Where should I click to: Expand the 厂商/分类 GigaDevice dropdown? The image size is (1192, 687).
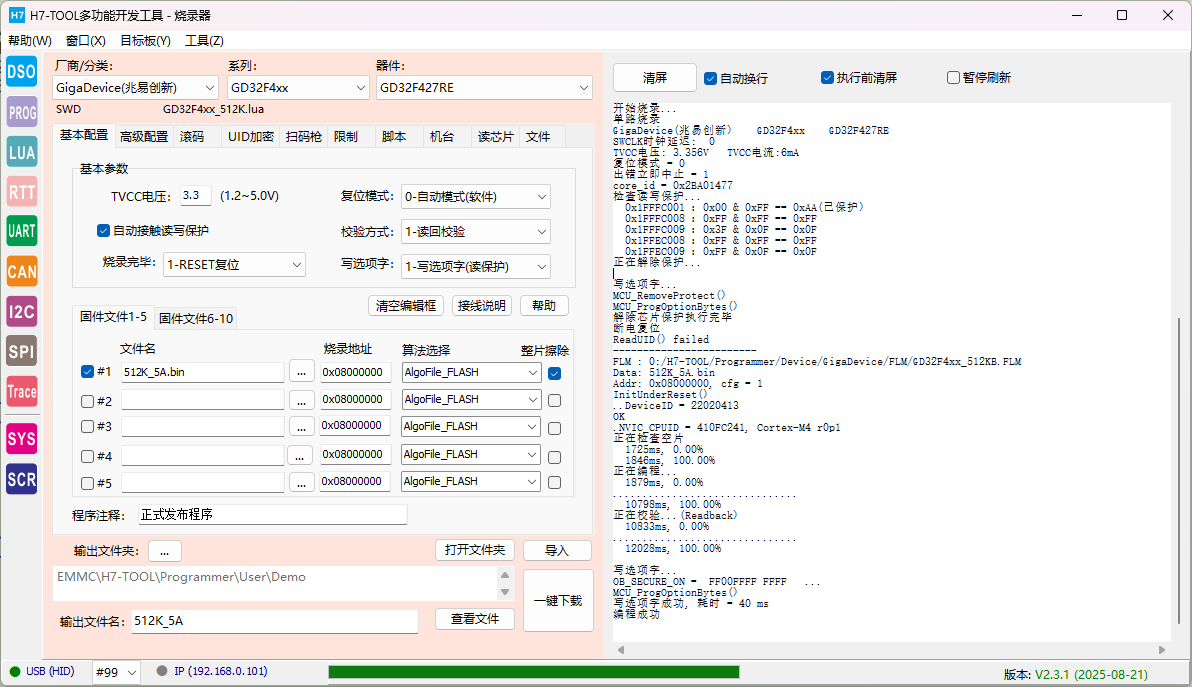(x=136, y=88)
